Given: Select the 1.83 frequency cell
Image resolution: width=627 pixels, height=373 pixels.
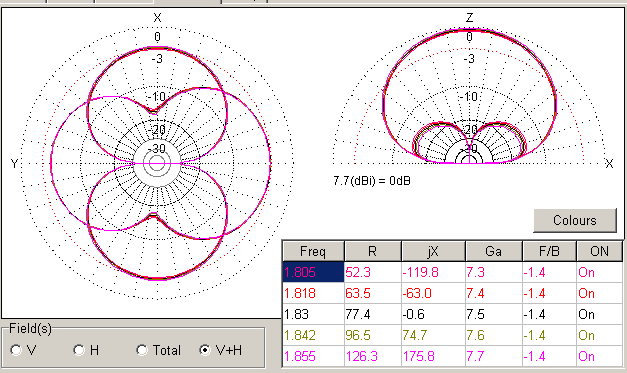Looking at the screenshot, I should point(313,314).
